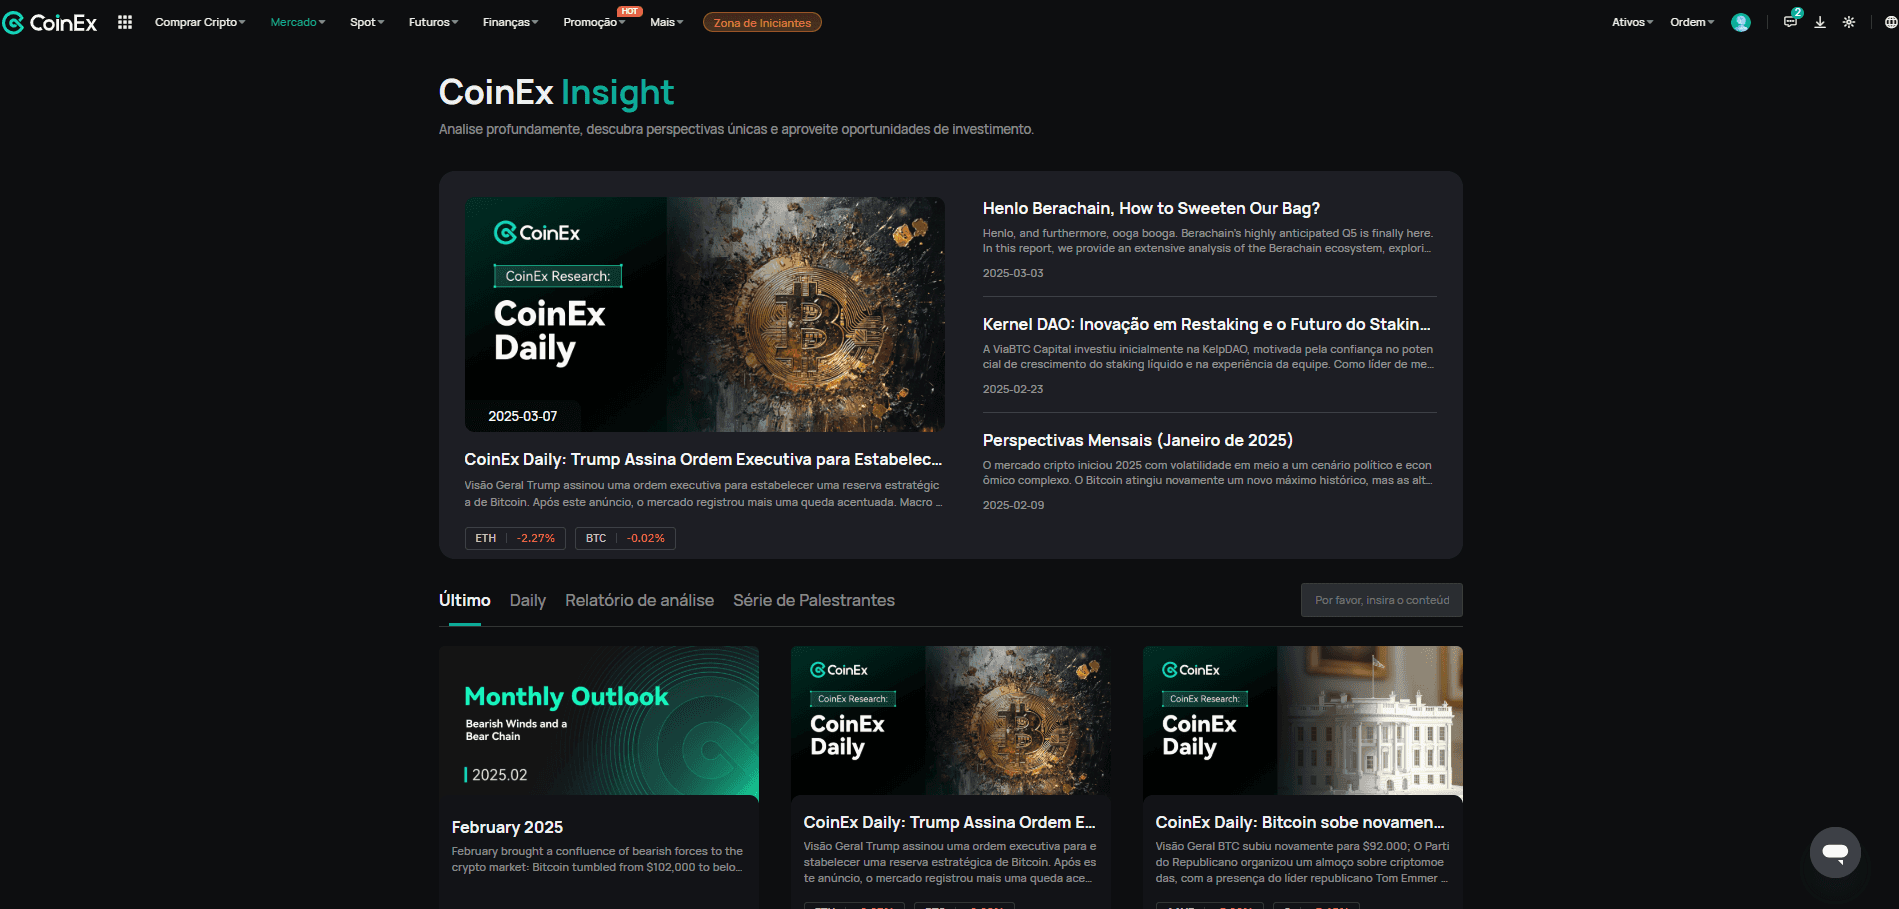Click the Zona de Iniciantes button
1899x909 pixels.
tap(762, 22)
